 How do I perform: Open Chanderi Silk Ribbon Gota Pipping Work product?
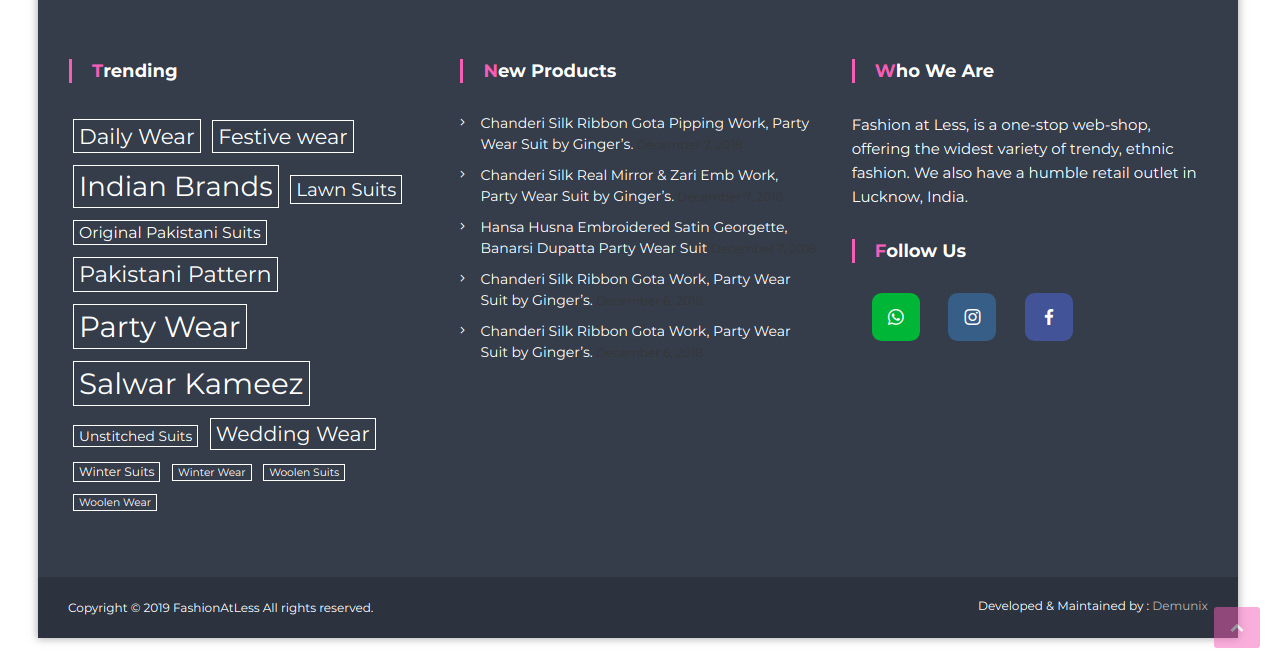(x=644, y=123)
